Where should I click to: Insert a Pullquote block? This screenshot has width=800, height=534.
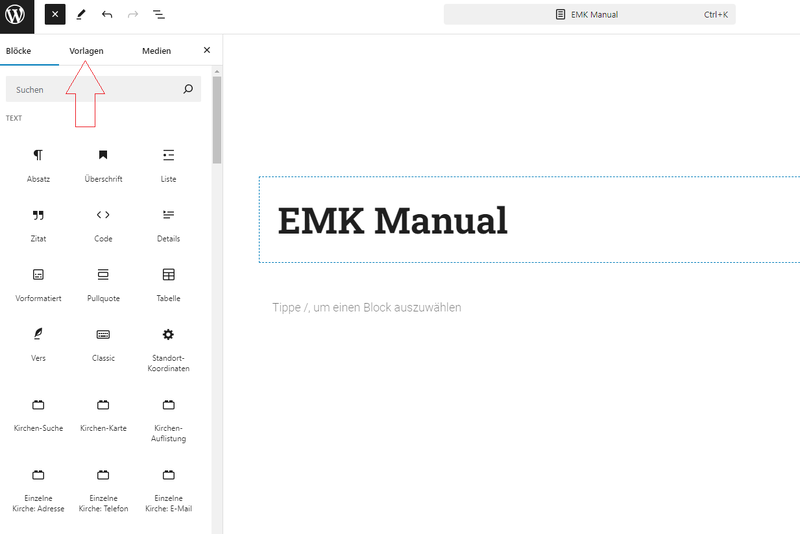(103, 285)
